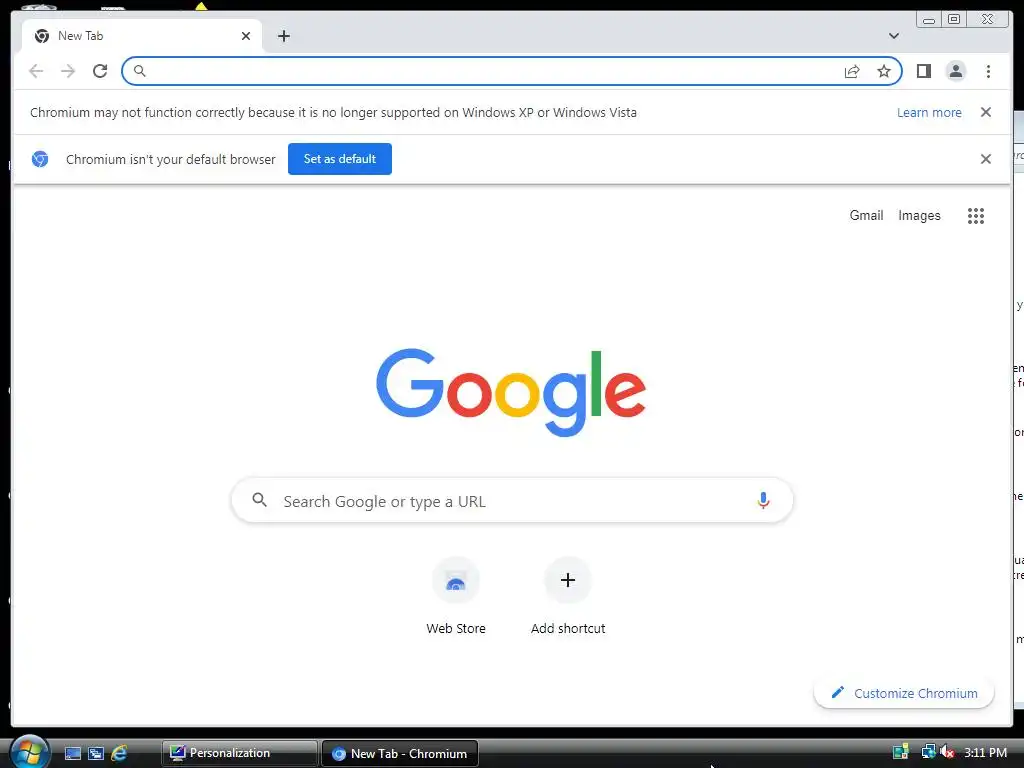The image size is (1024, 768).
Task: Click the Customize Chromium button
Action: pos(904,693)
